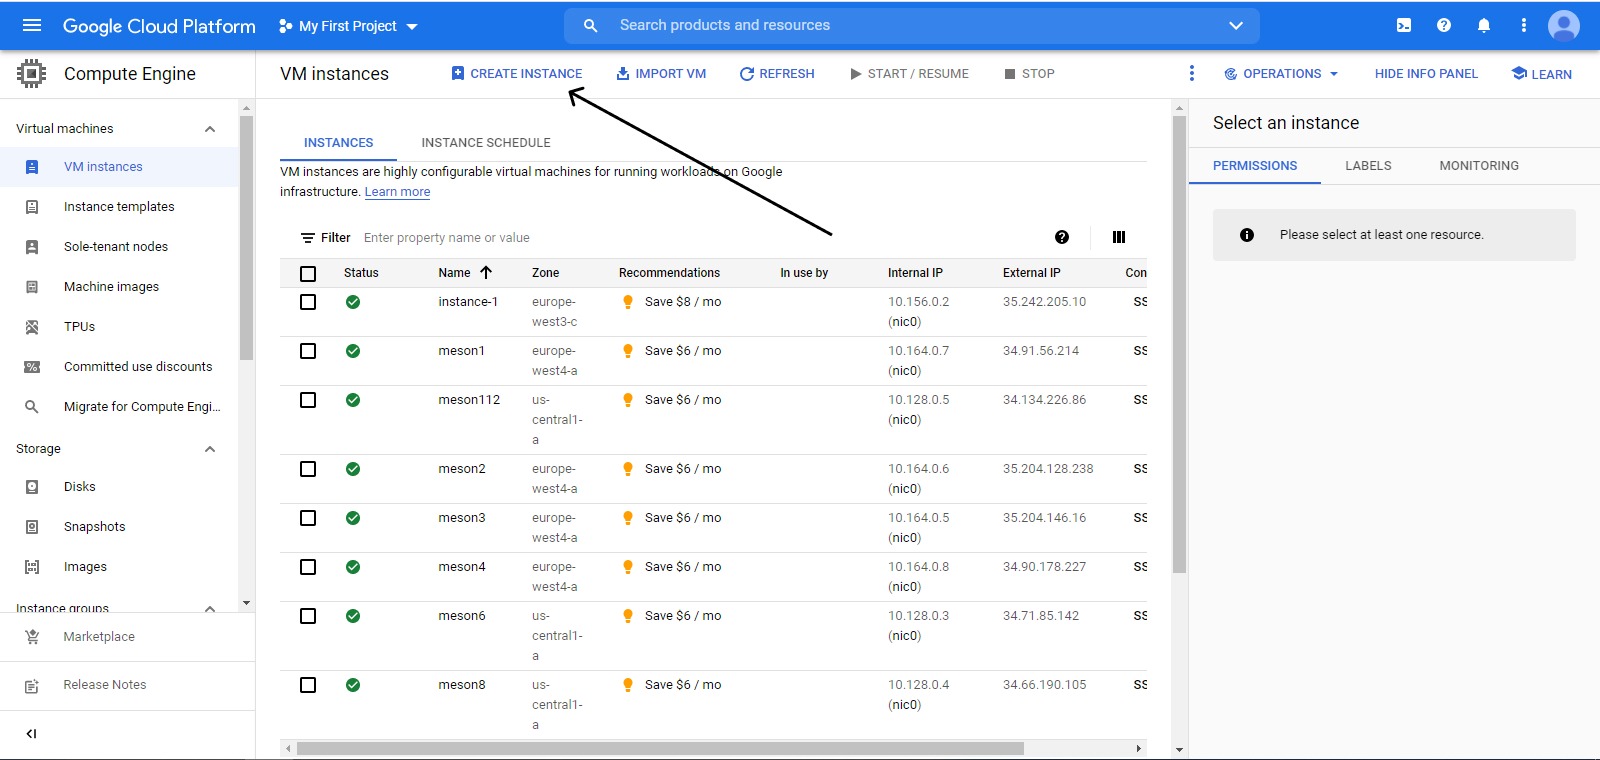Follow the Learn more link
Image resolution: width=1600 pixels, height=760 pixels.
coord(397,192)
